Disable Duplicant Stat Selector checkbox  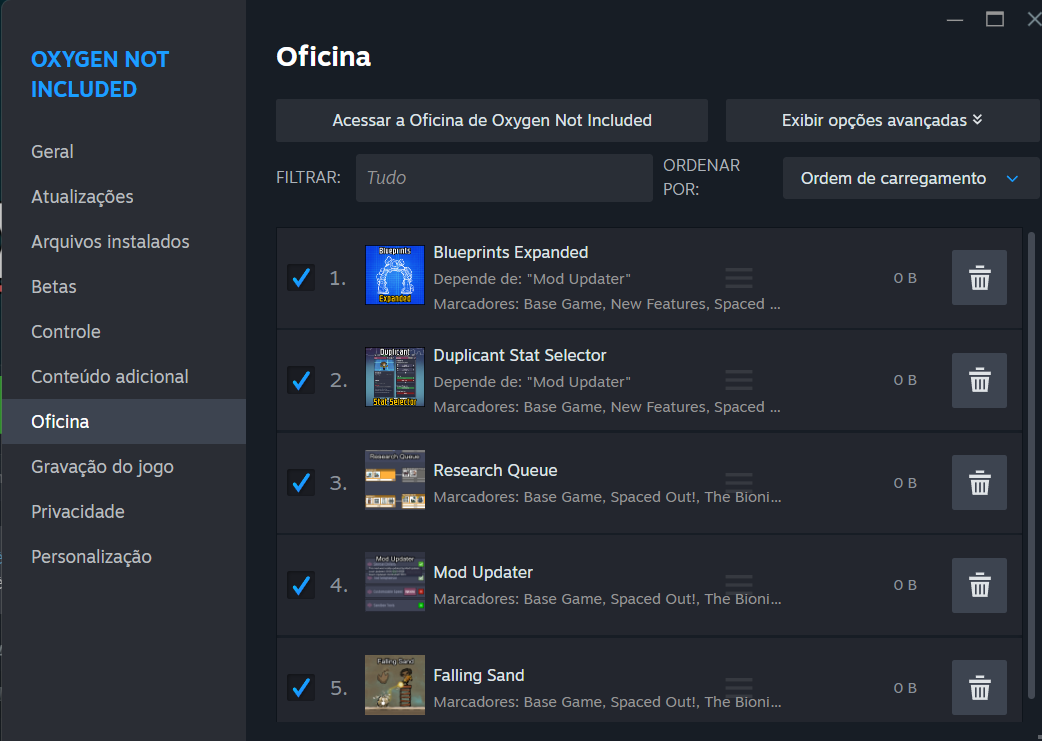point(301,380)
